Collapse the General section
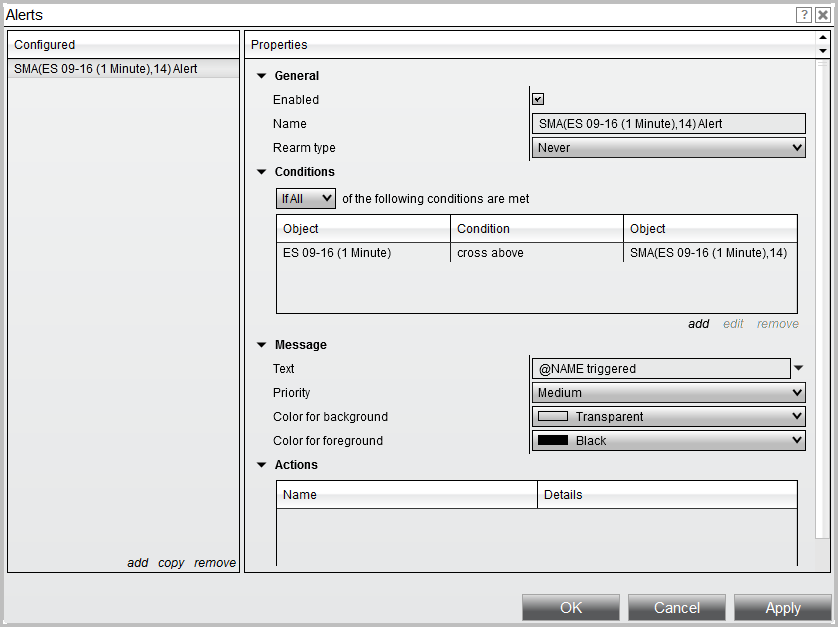 click(x=261, y=75)
